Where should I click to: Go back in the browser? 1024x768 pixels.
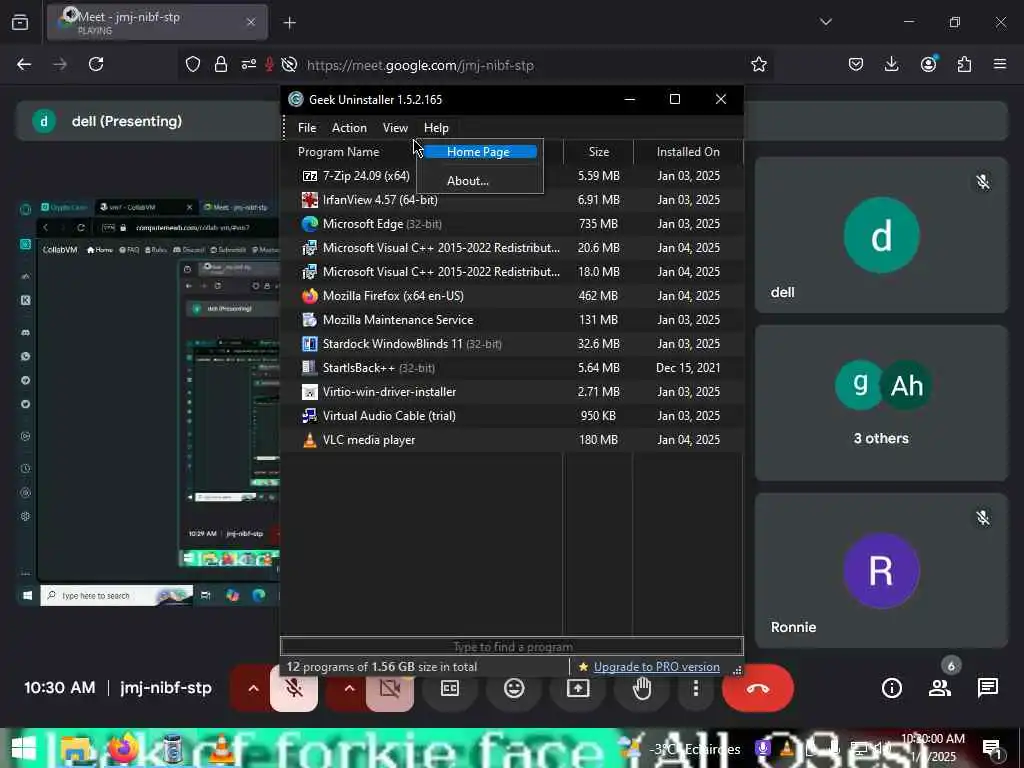point(24,64)
